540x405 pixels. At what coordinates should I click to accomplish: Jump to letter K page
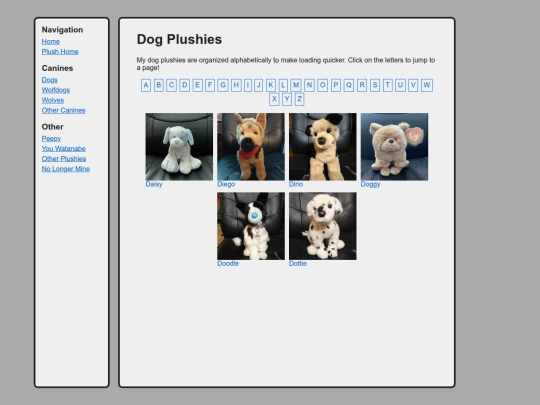tap(271, 85)
